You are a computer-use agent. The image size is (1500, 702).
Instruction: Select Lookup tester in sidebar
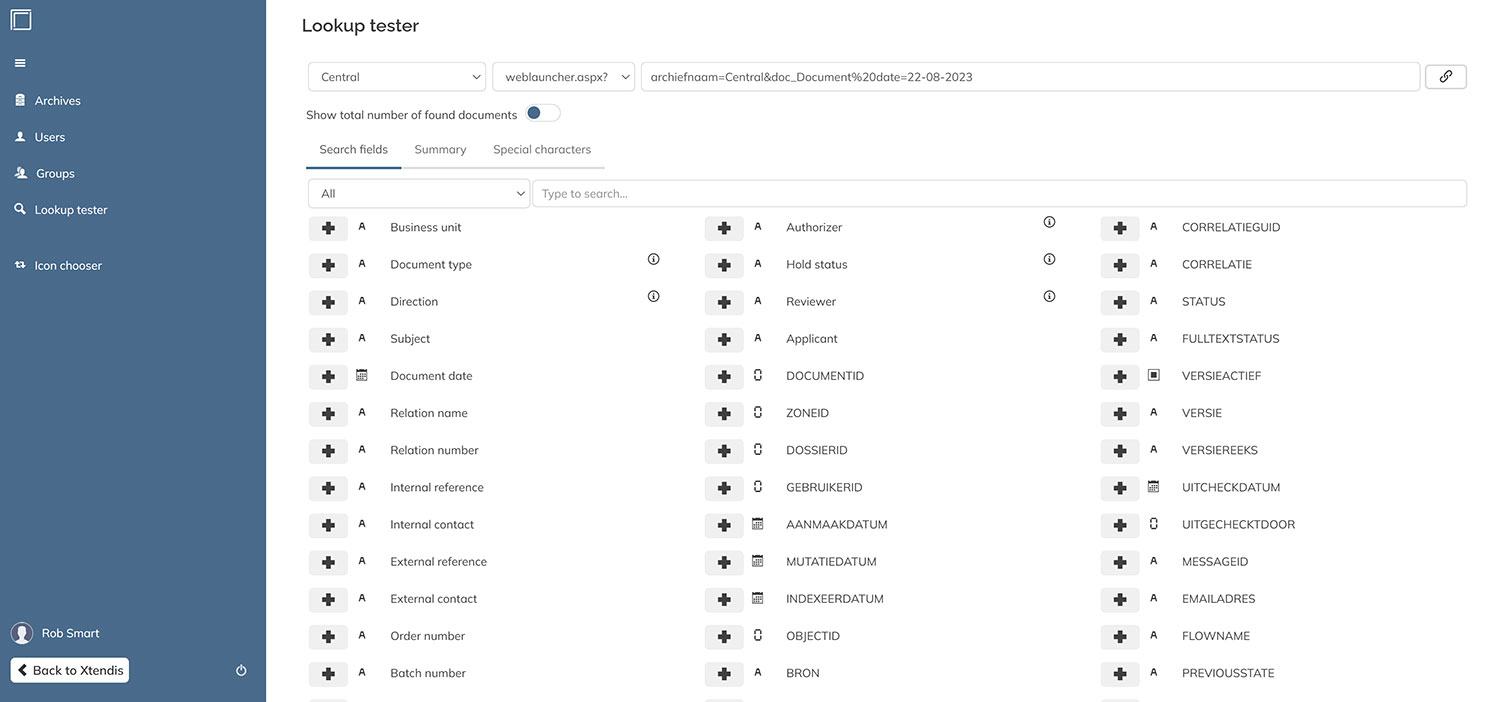coord(61,210)
